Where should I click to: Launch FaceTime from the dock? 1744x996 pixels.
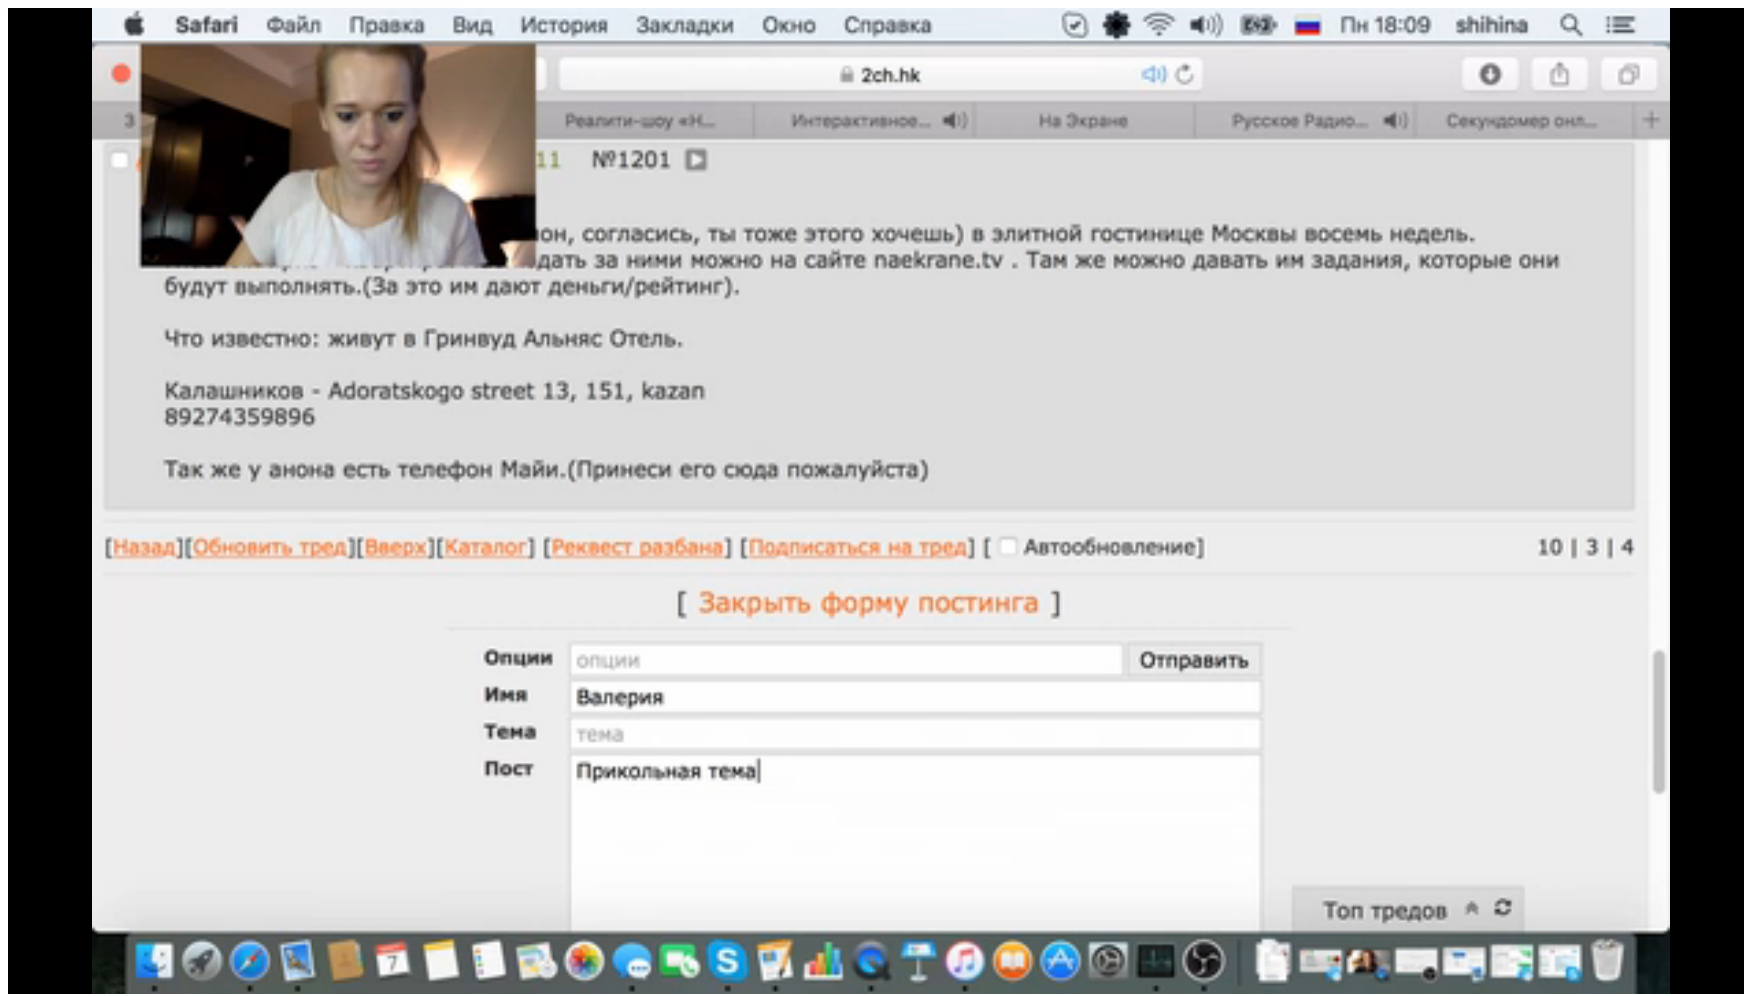tap(680, 961)
